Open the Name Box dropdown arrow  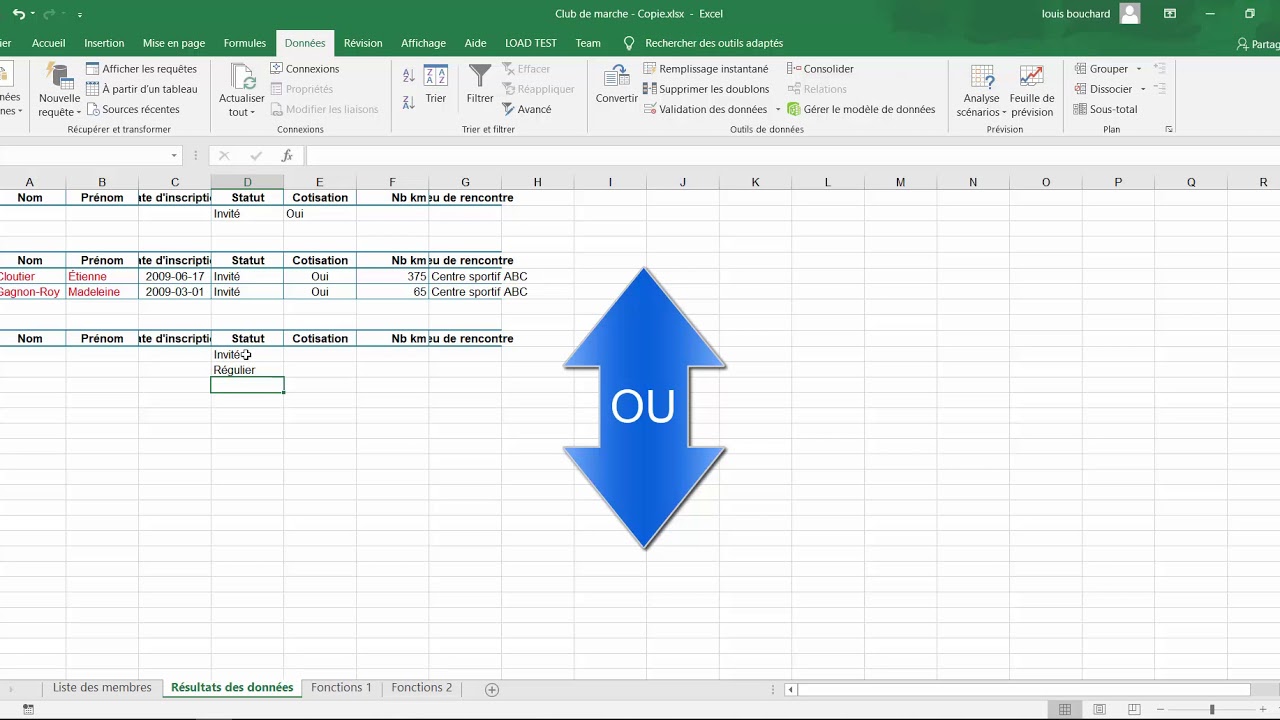point(174,156)
